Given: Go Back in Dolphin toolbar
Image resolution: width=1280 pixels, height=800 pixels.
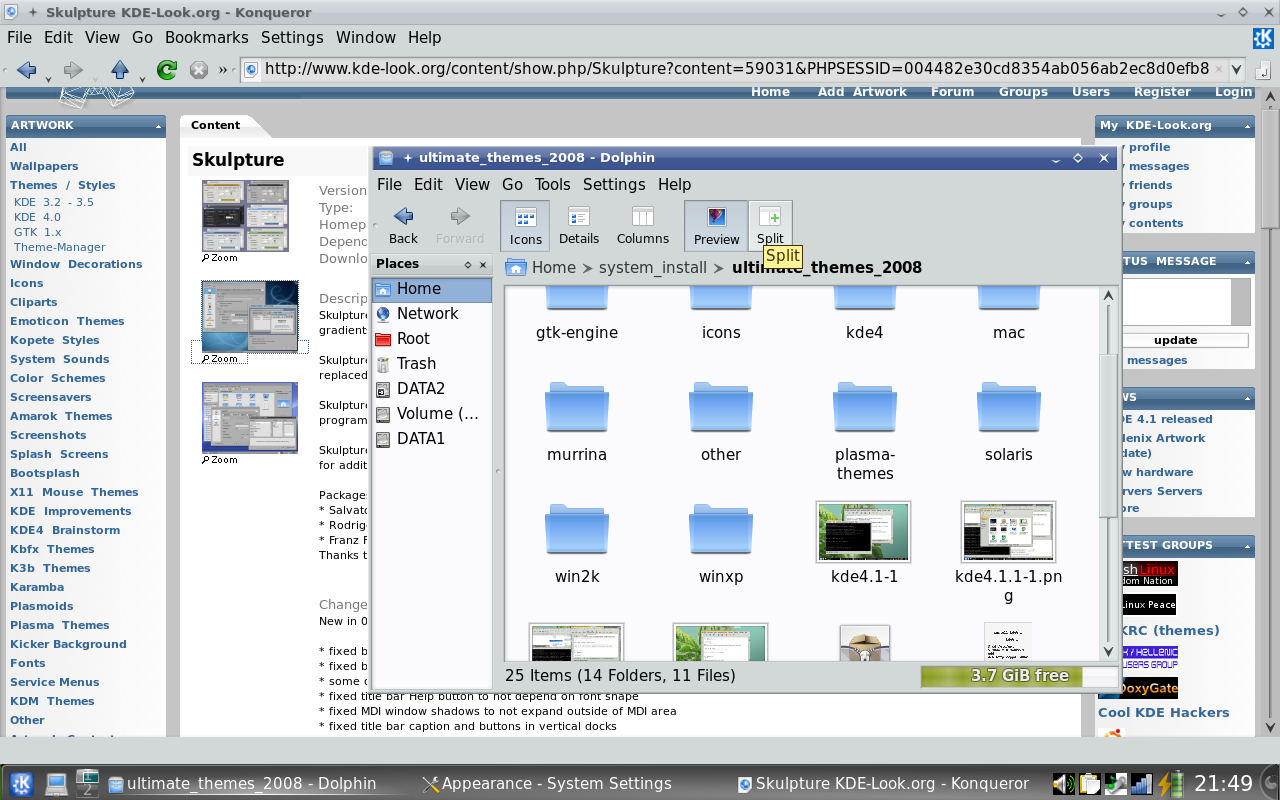Looking at the screenshot, I should pos(403,225).
